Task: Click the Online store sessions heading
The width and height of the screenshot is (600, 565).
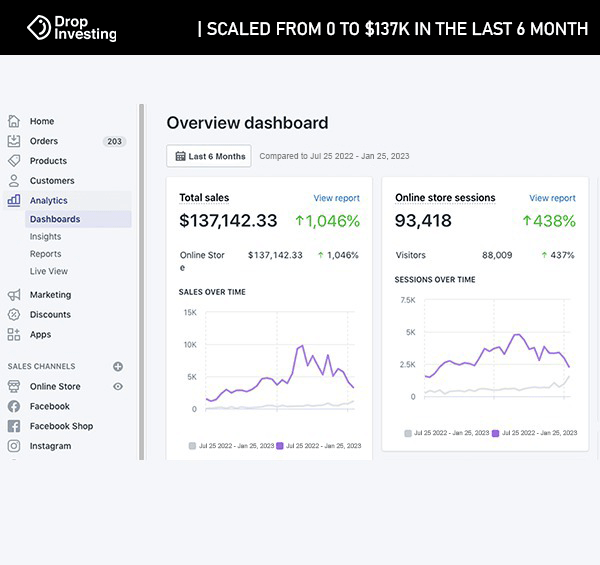Action: [x=445, y=198]
